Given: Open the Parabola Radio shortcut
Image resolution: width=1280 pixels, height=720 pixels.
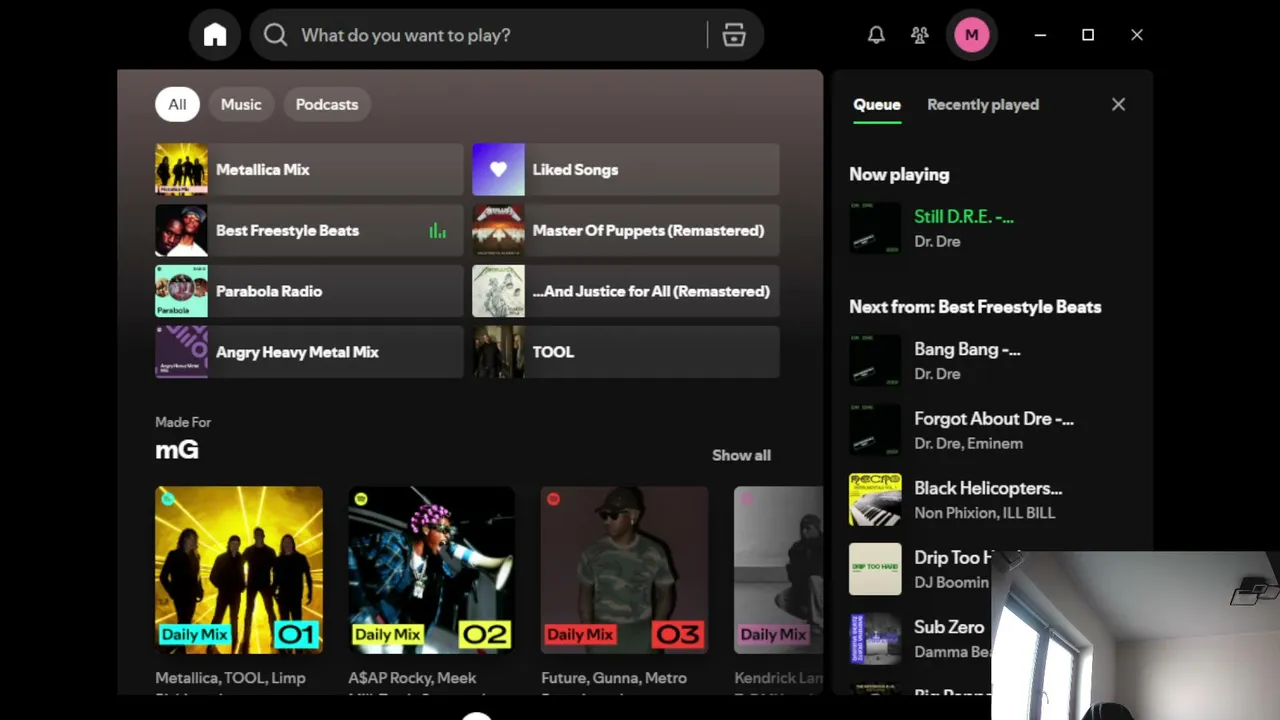Looking at the screenshot, I should tap(309, 291).
